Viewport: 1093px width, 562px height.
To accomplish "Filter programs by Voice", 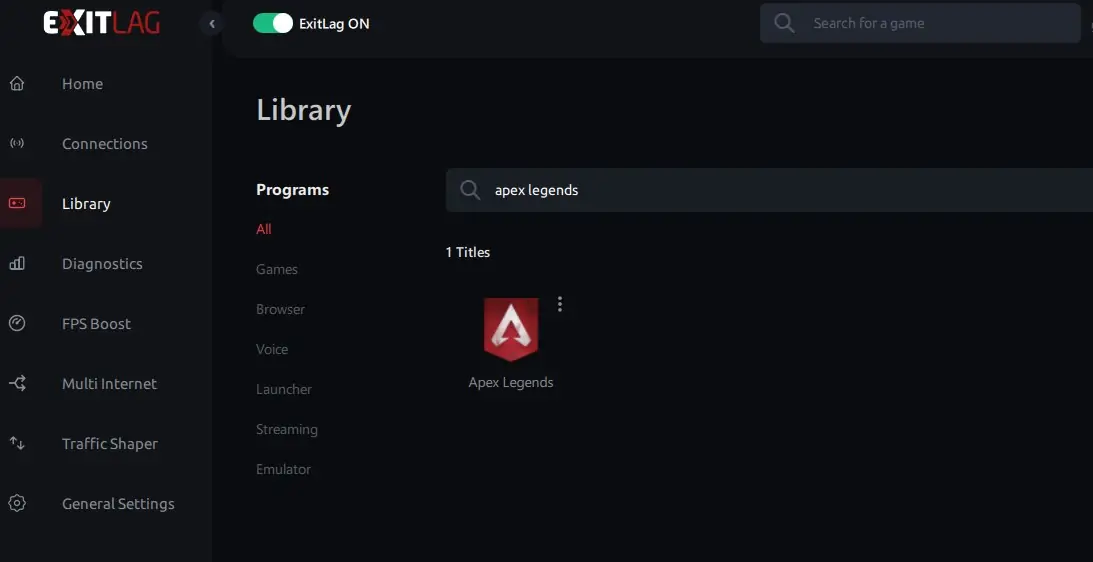I will [x=272, y=349].
